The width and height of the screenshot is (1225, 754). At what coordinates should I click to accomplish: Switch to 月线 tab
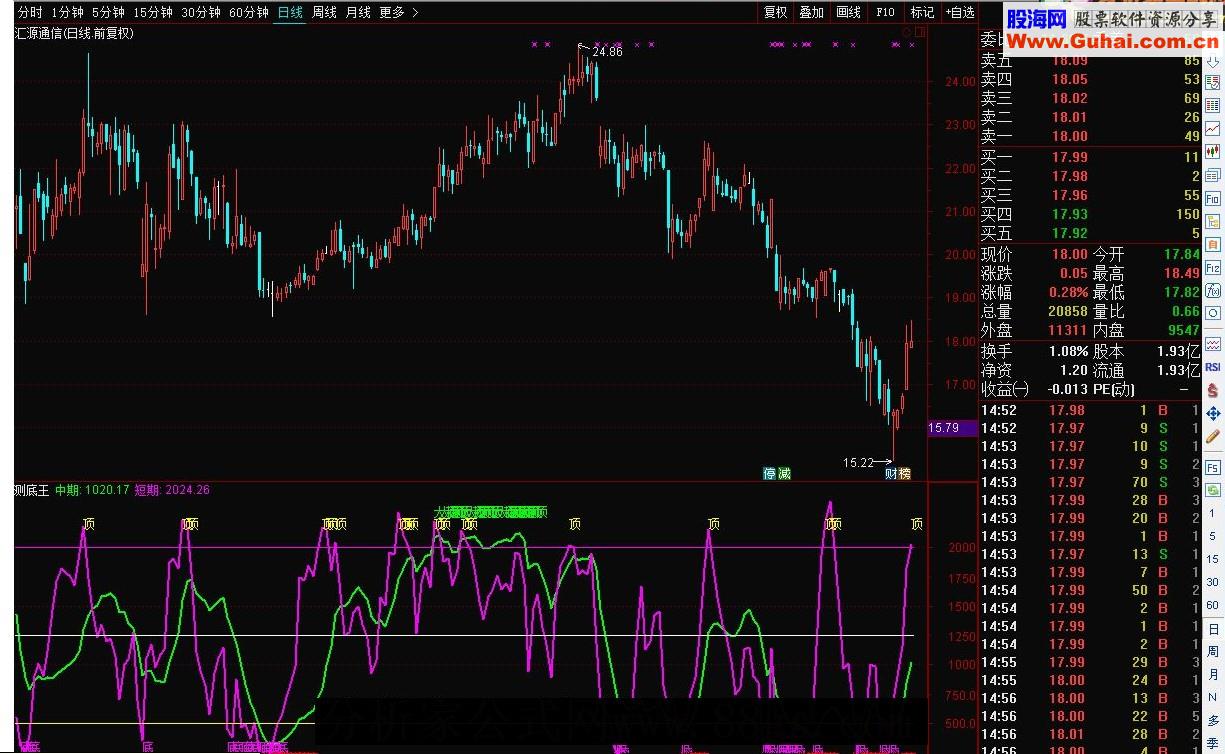358,12
